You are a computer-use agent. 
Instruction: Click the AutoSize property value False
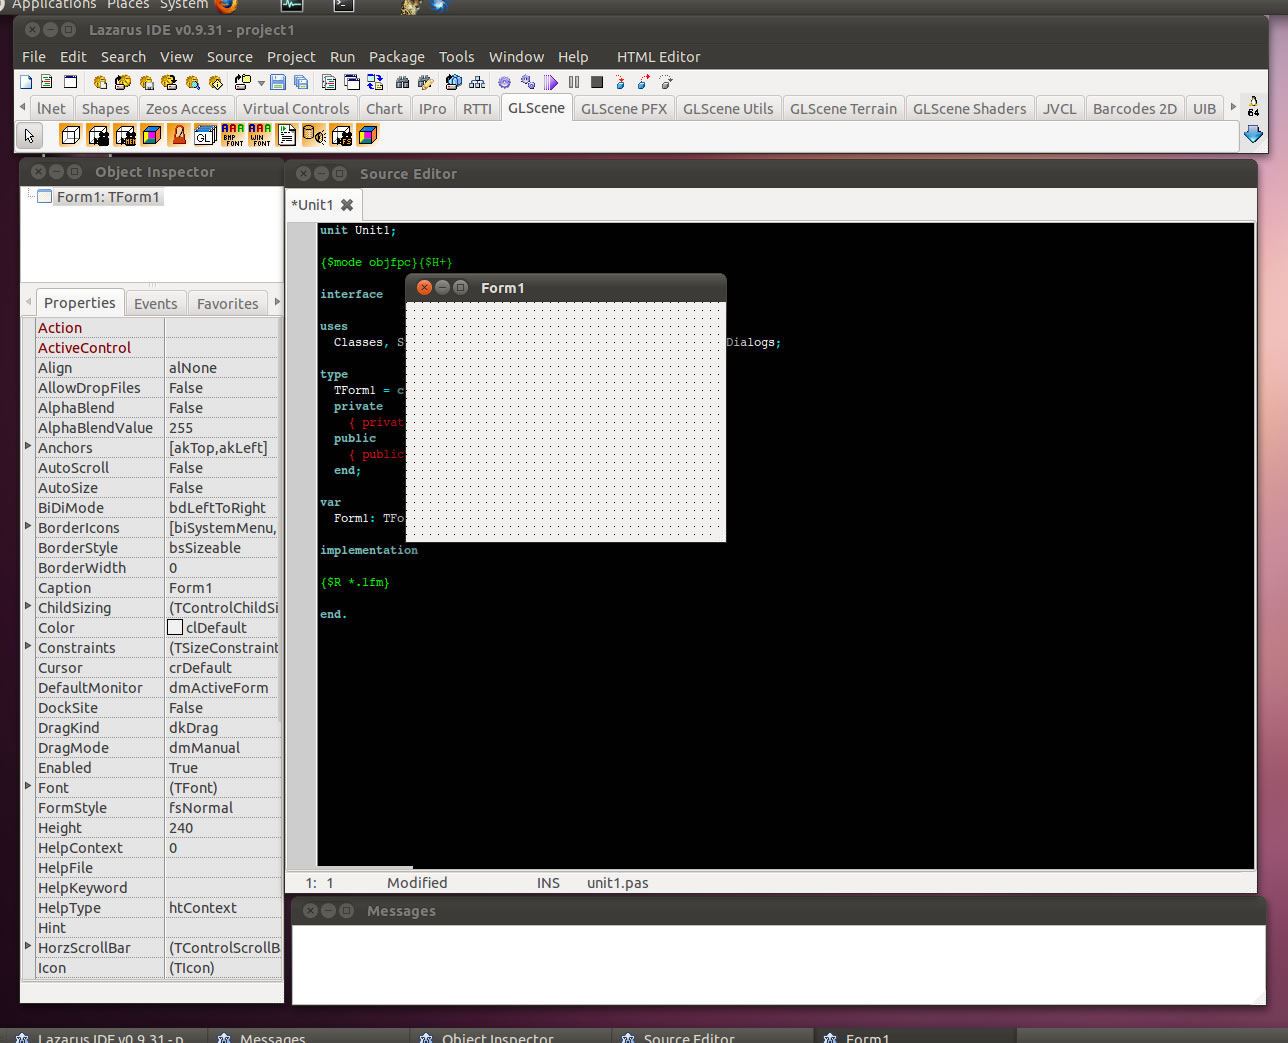click(x=222, y=488)
